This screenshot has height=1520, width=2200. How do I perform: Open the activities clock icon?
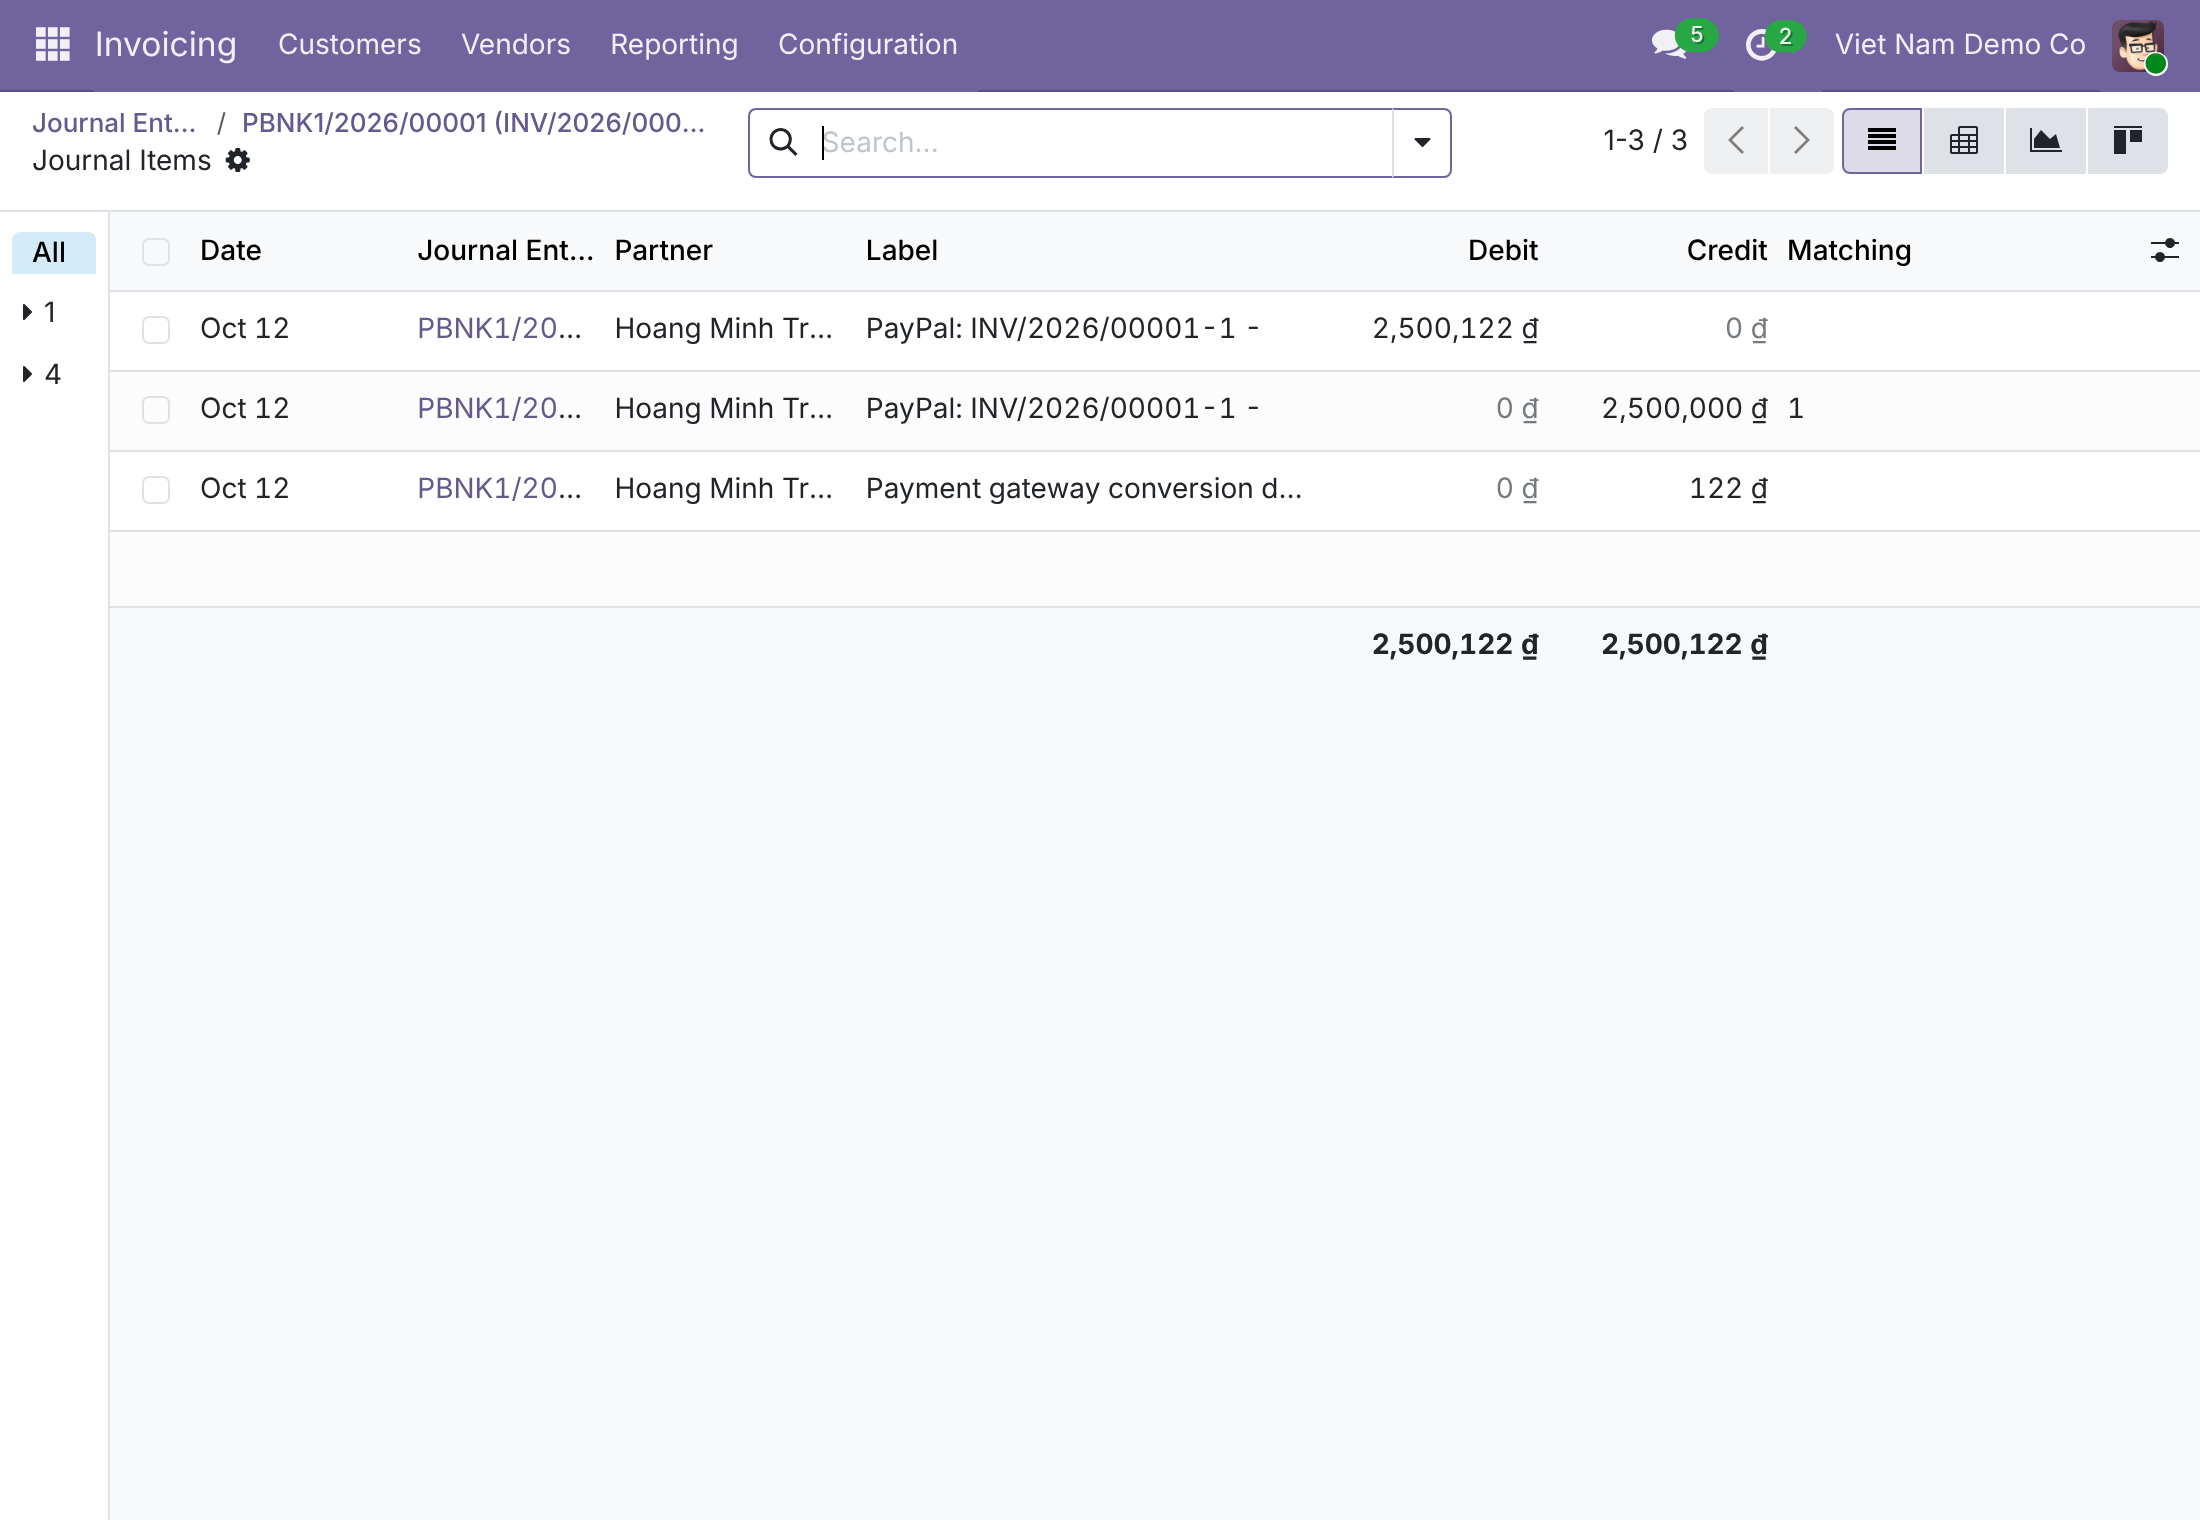[x=1761, y=44]
